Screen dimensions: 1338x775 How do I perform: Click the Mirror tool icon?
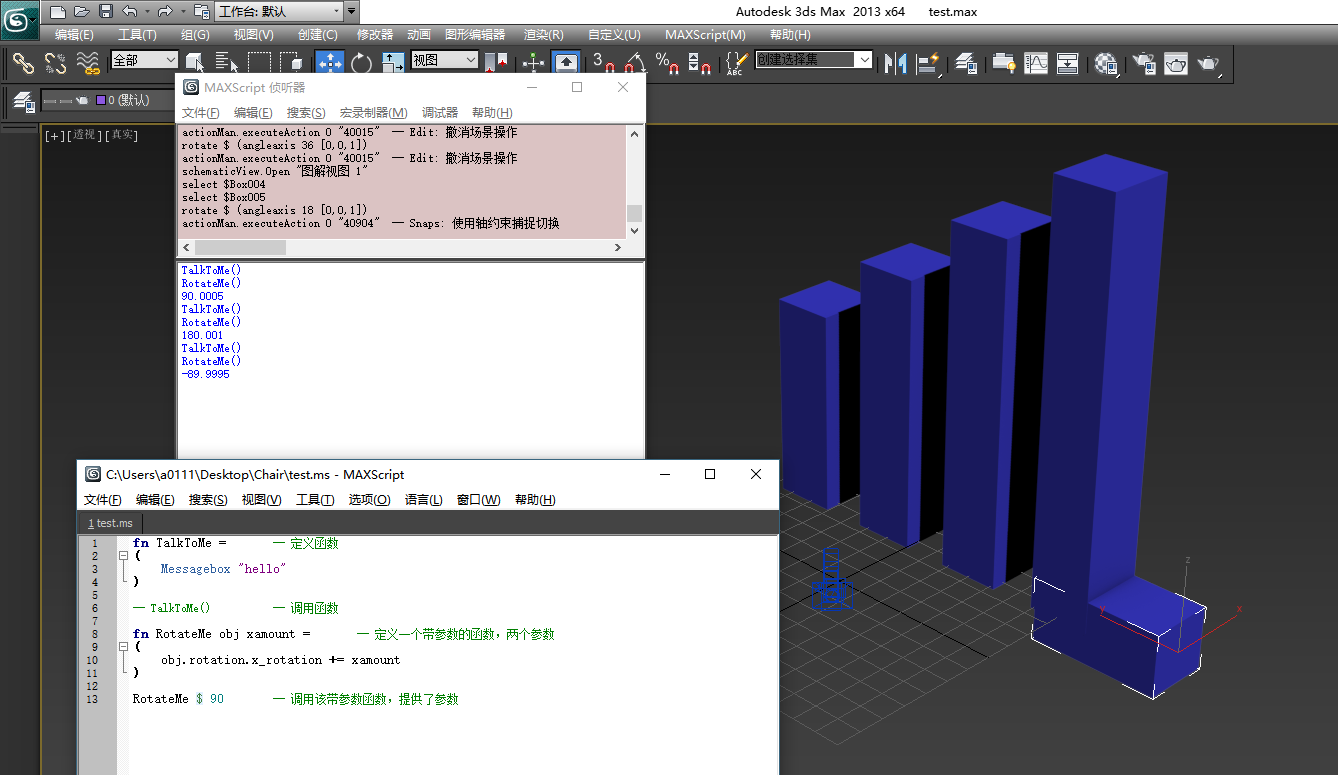click(x=896, y=63)
